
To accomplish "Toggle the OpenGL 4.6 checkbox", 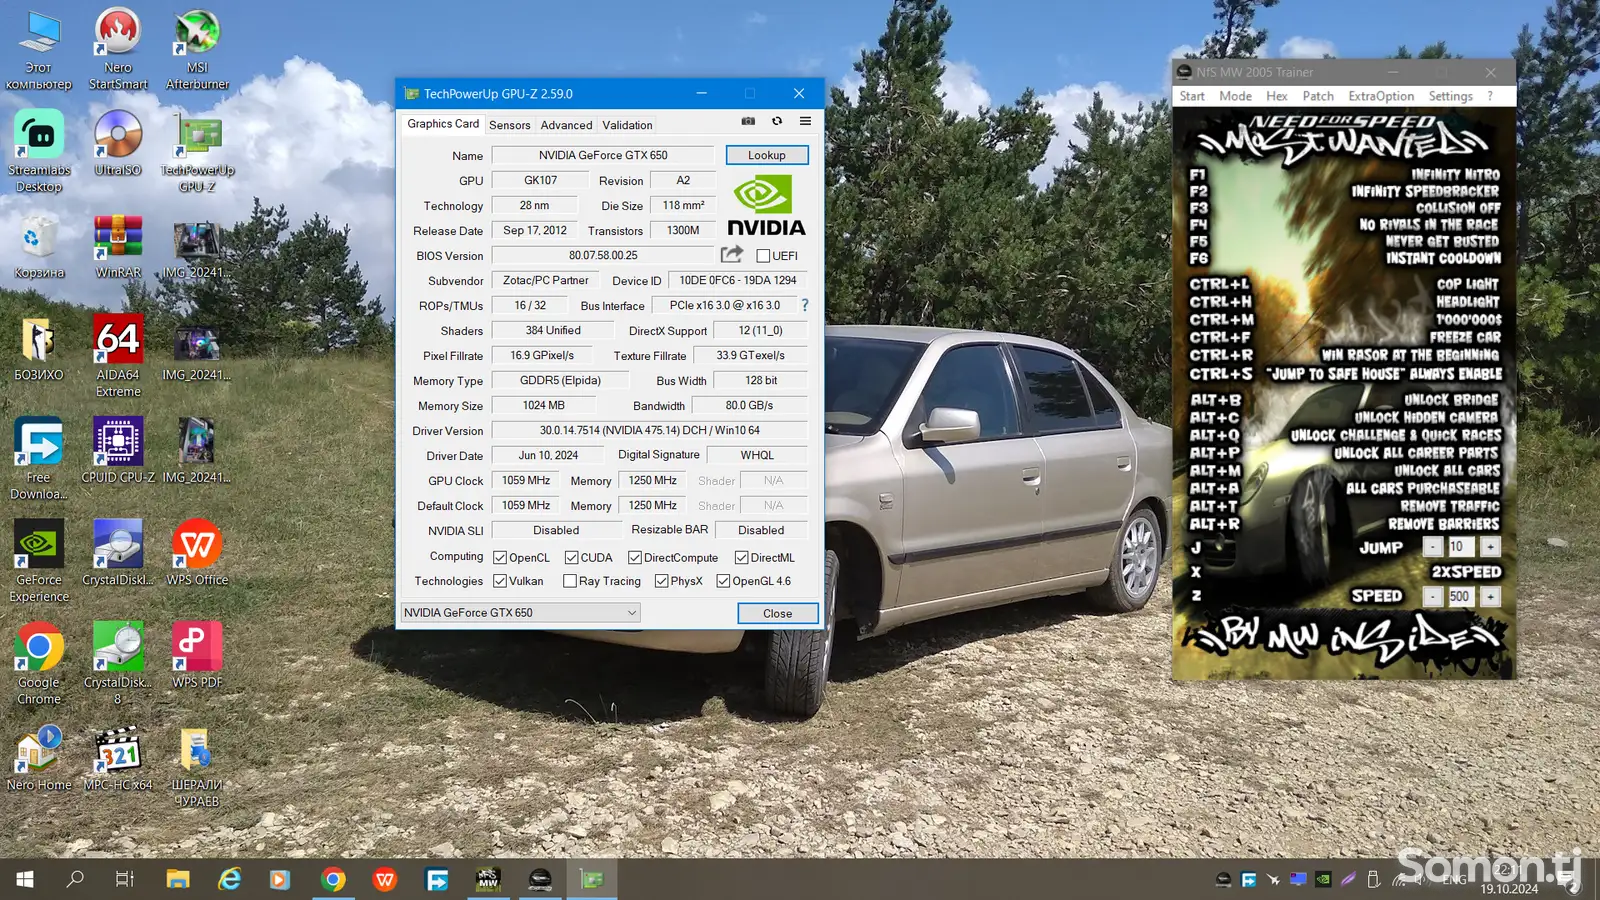I will (x=723, y=581).
